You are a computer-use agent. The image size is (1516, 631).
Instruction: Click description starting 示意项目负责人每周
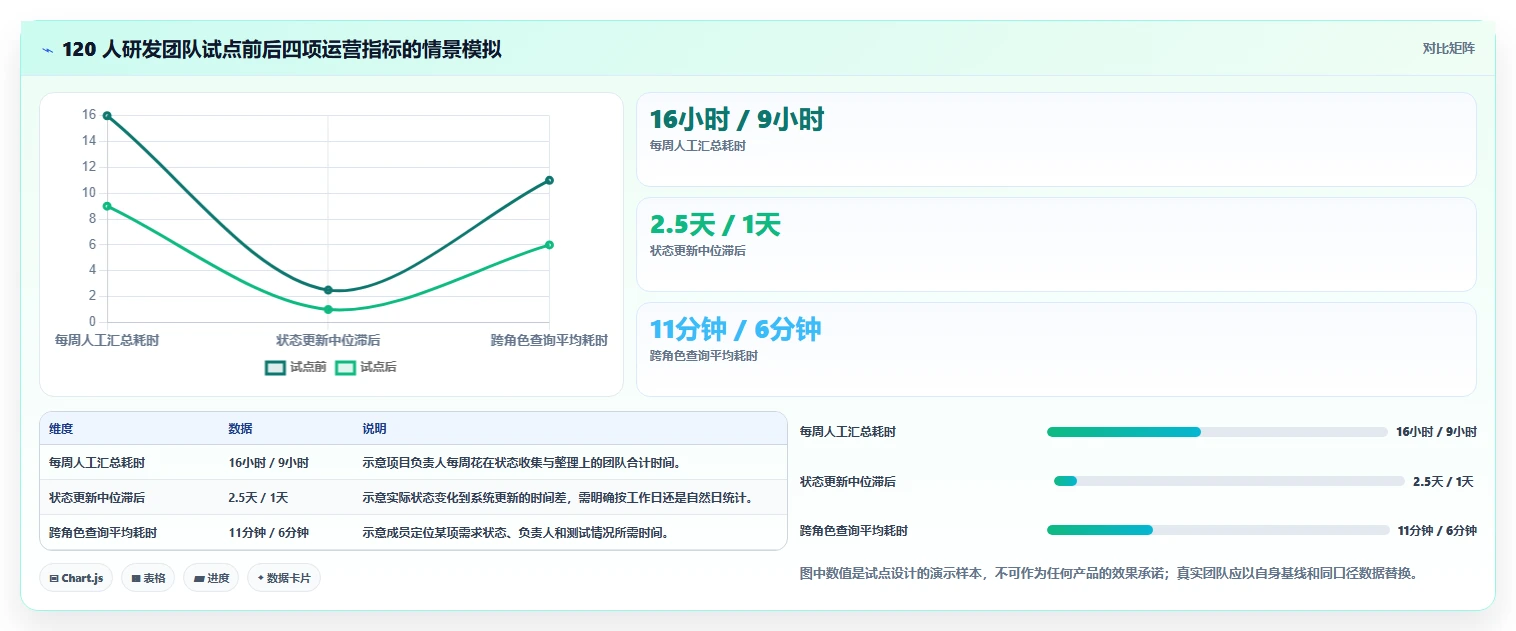click(522, 463)
